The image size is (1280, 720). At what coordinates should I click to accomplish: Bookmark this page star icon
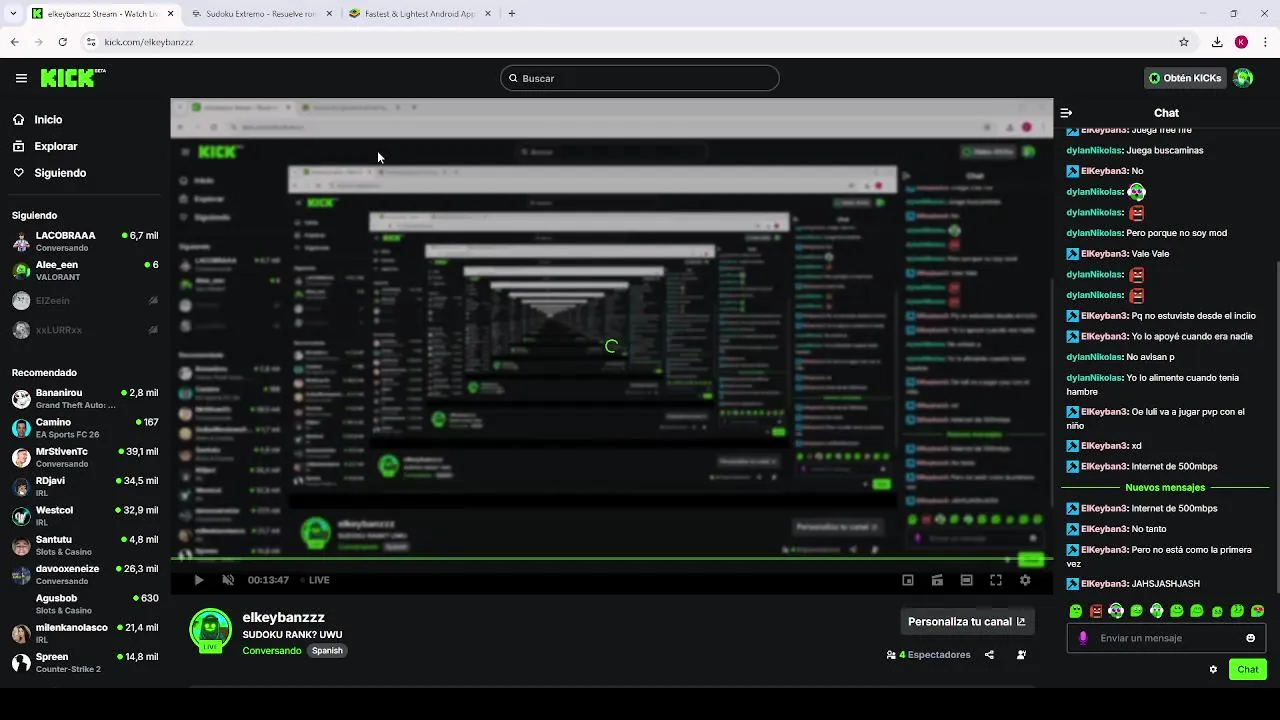pos(1184,42)
